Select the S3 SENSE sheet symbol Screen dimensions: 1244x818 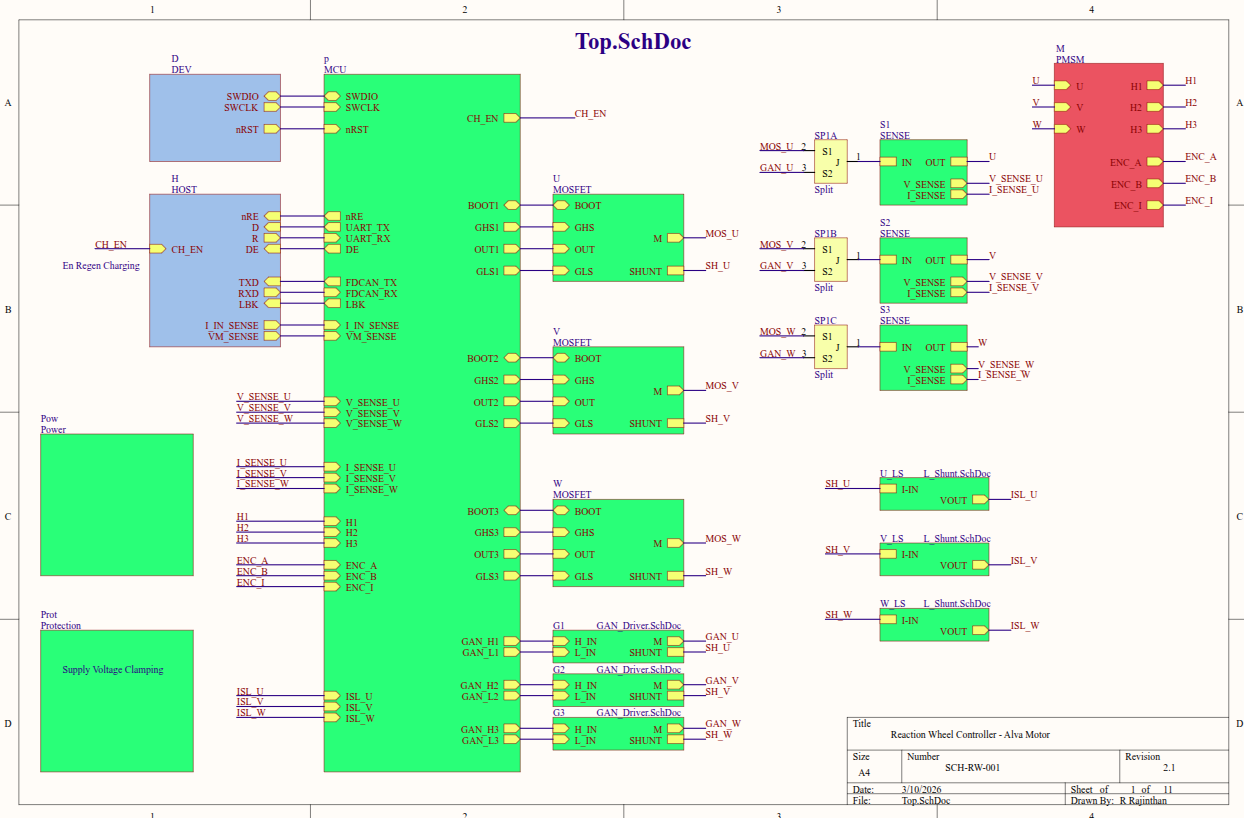923,358
